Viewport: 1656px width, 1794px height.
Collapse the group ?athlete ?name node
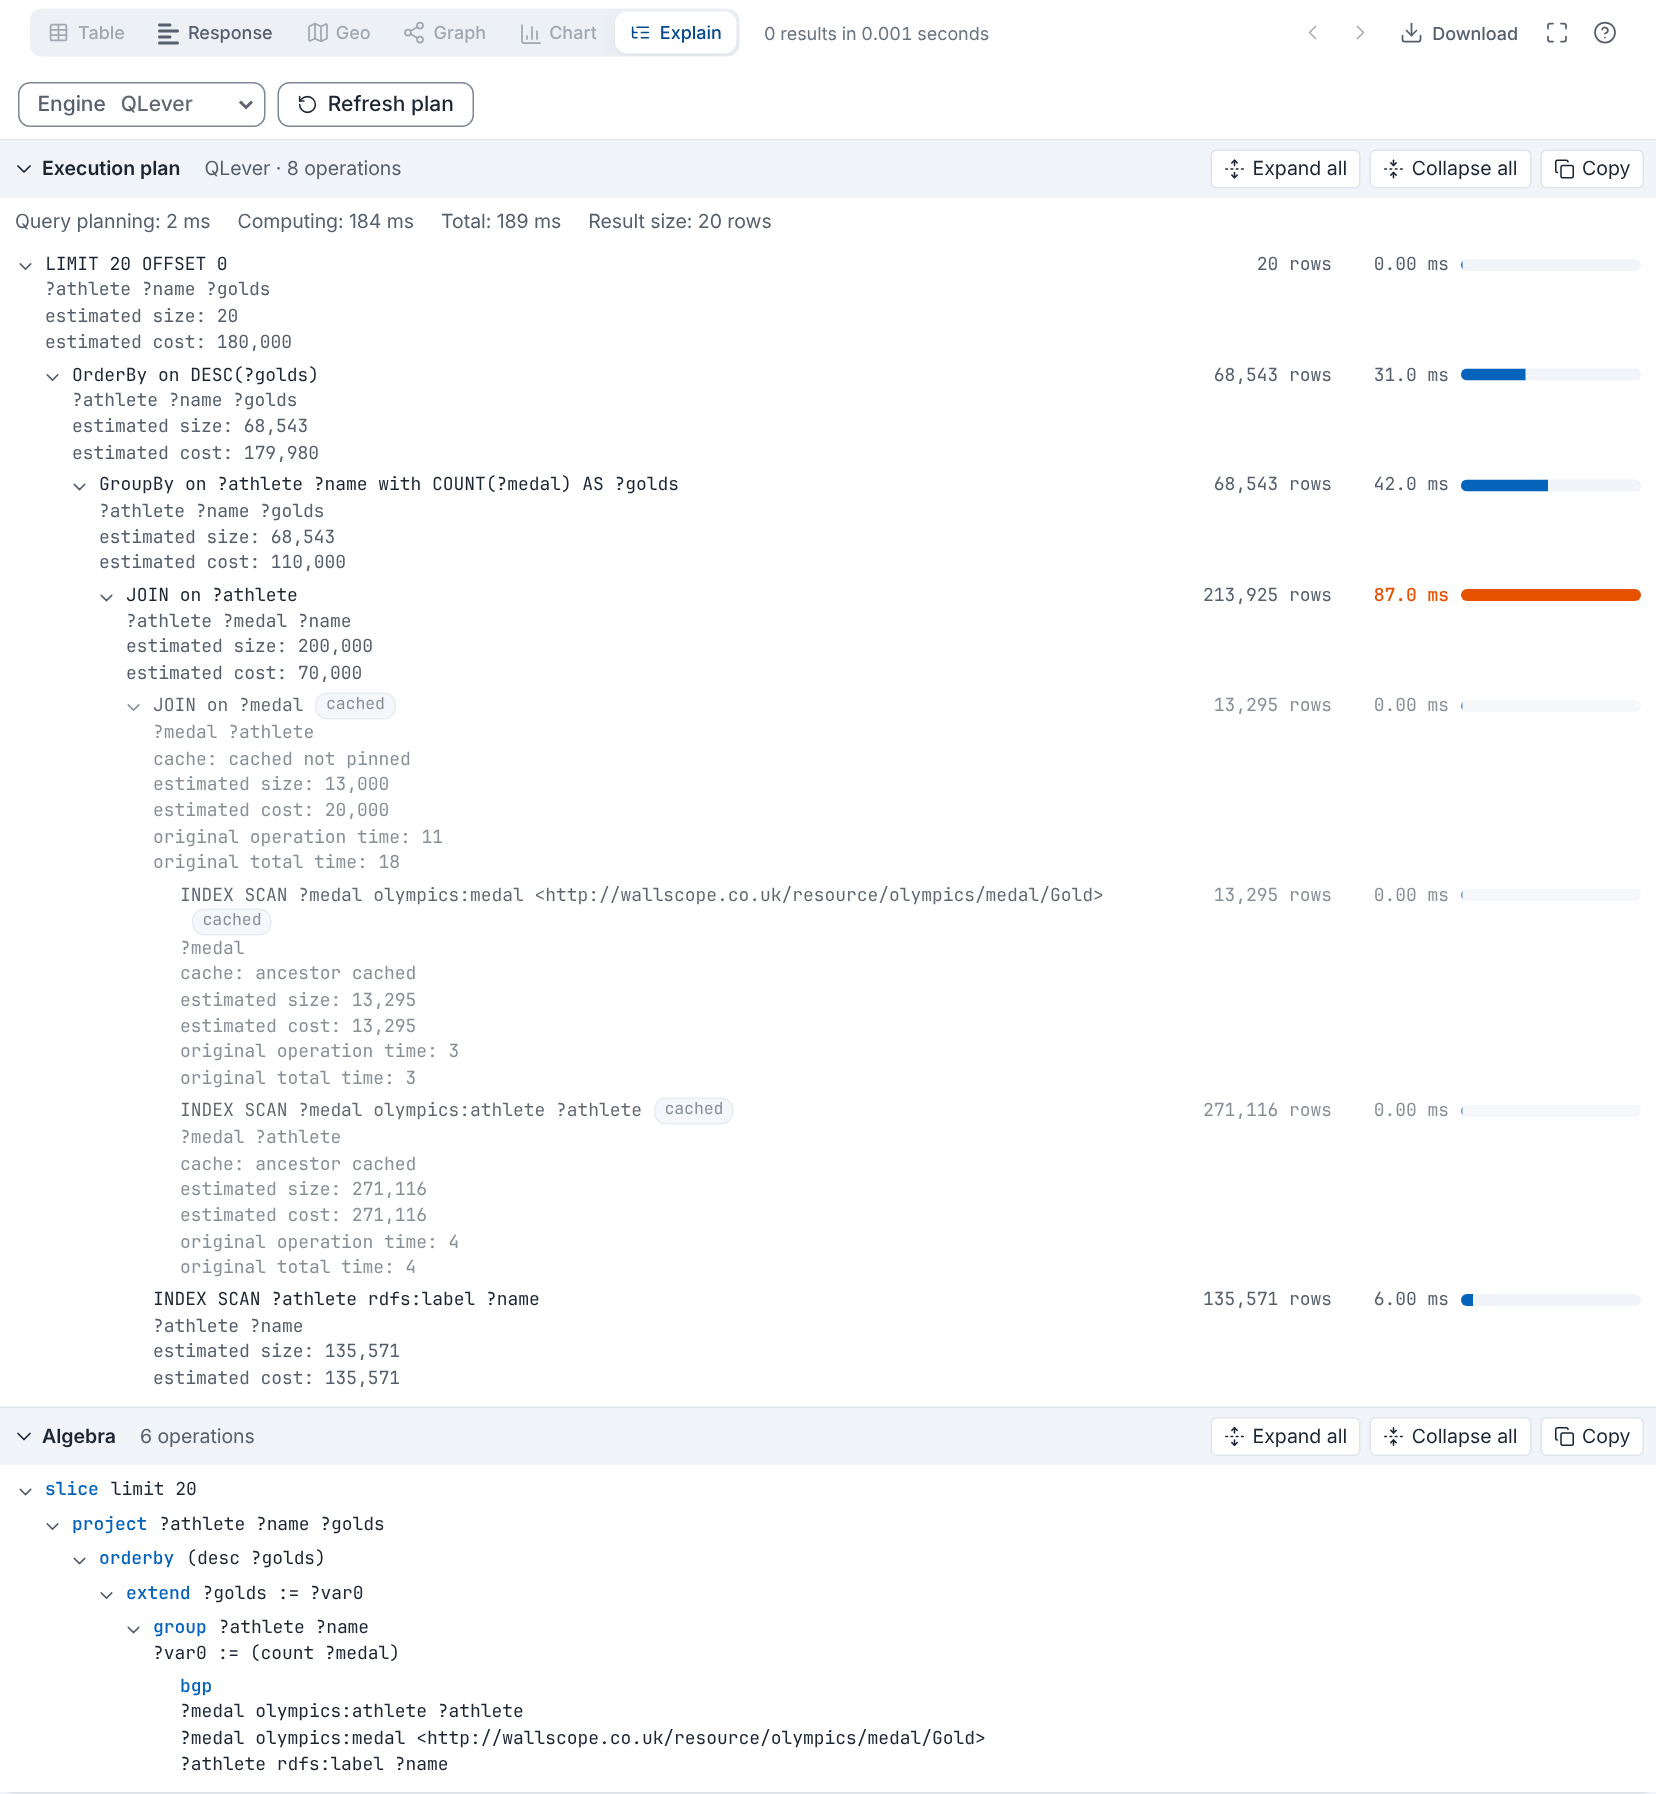pyautogui.click(x=134, y=1629)
